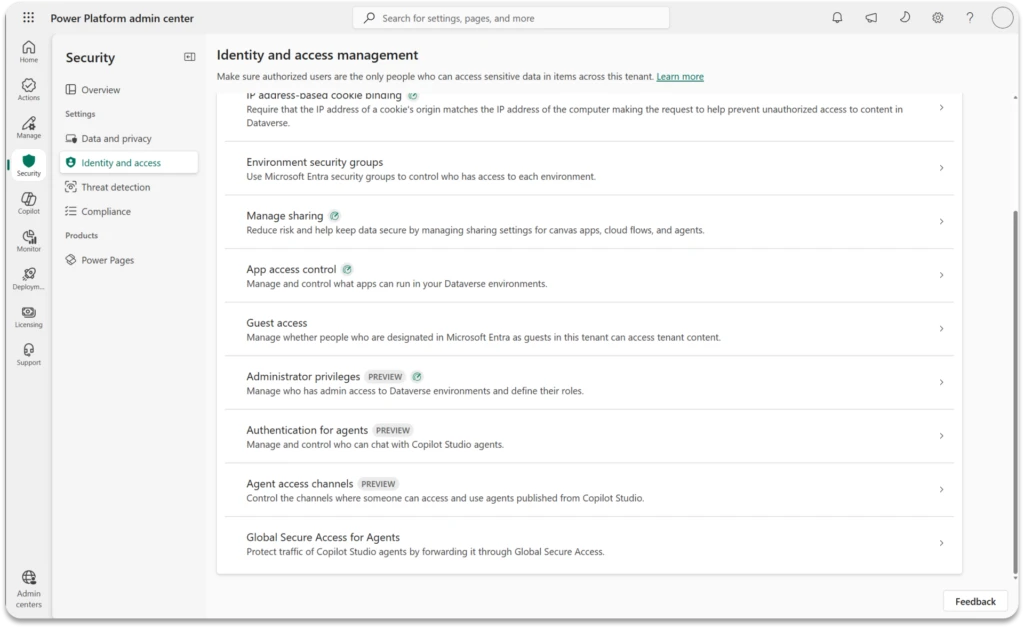Select the Security shield in left rail

pos(28,165)
